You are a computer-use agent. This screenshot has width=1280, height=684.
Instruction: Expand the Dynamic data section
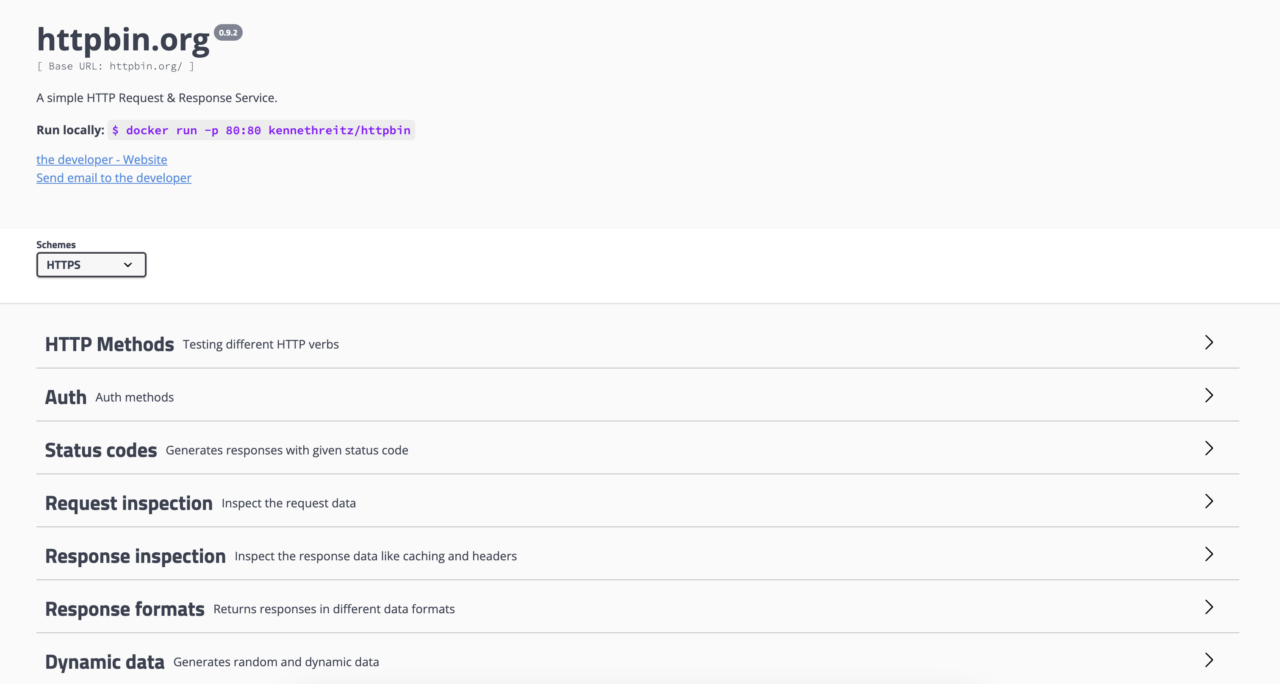click(105, 662)
